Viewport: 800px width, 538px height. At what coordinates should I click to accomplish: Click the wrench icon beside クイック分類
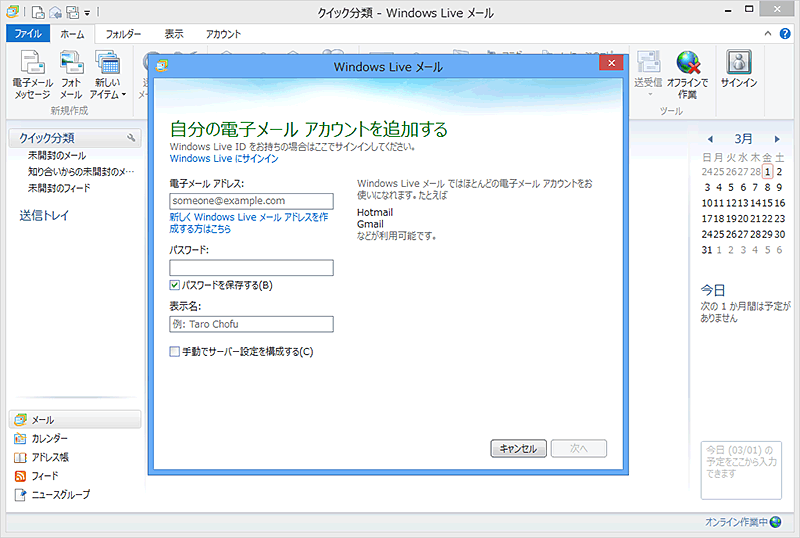tap(131, 138)
